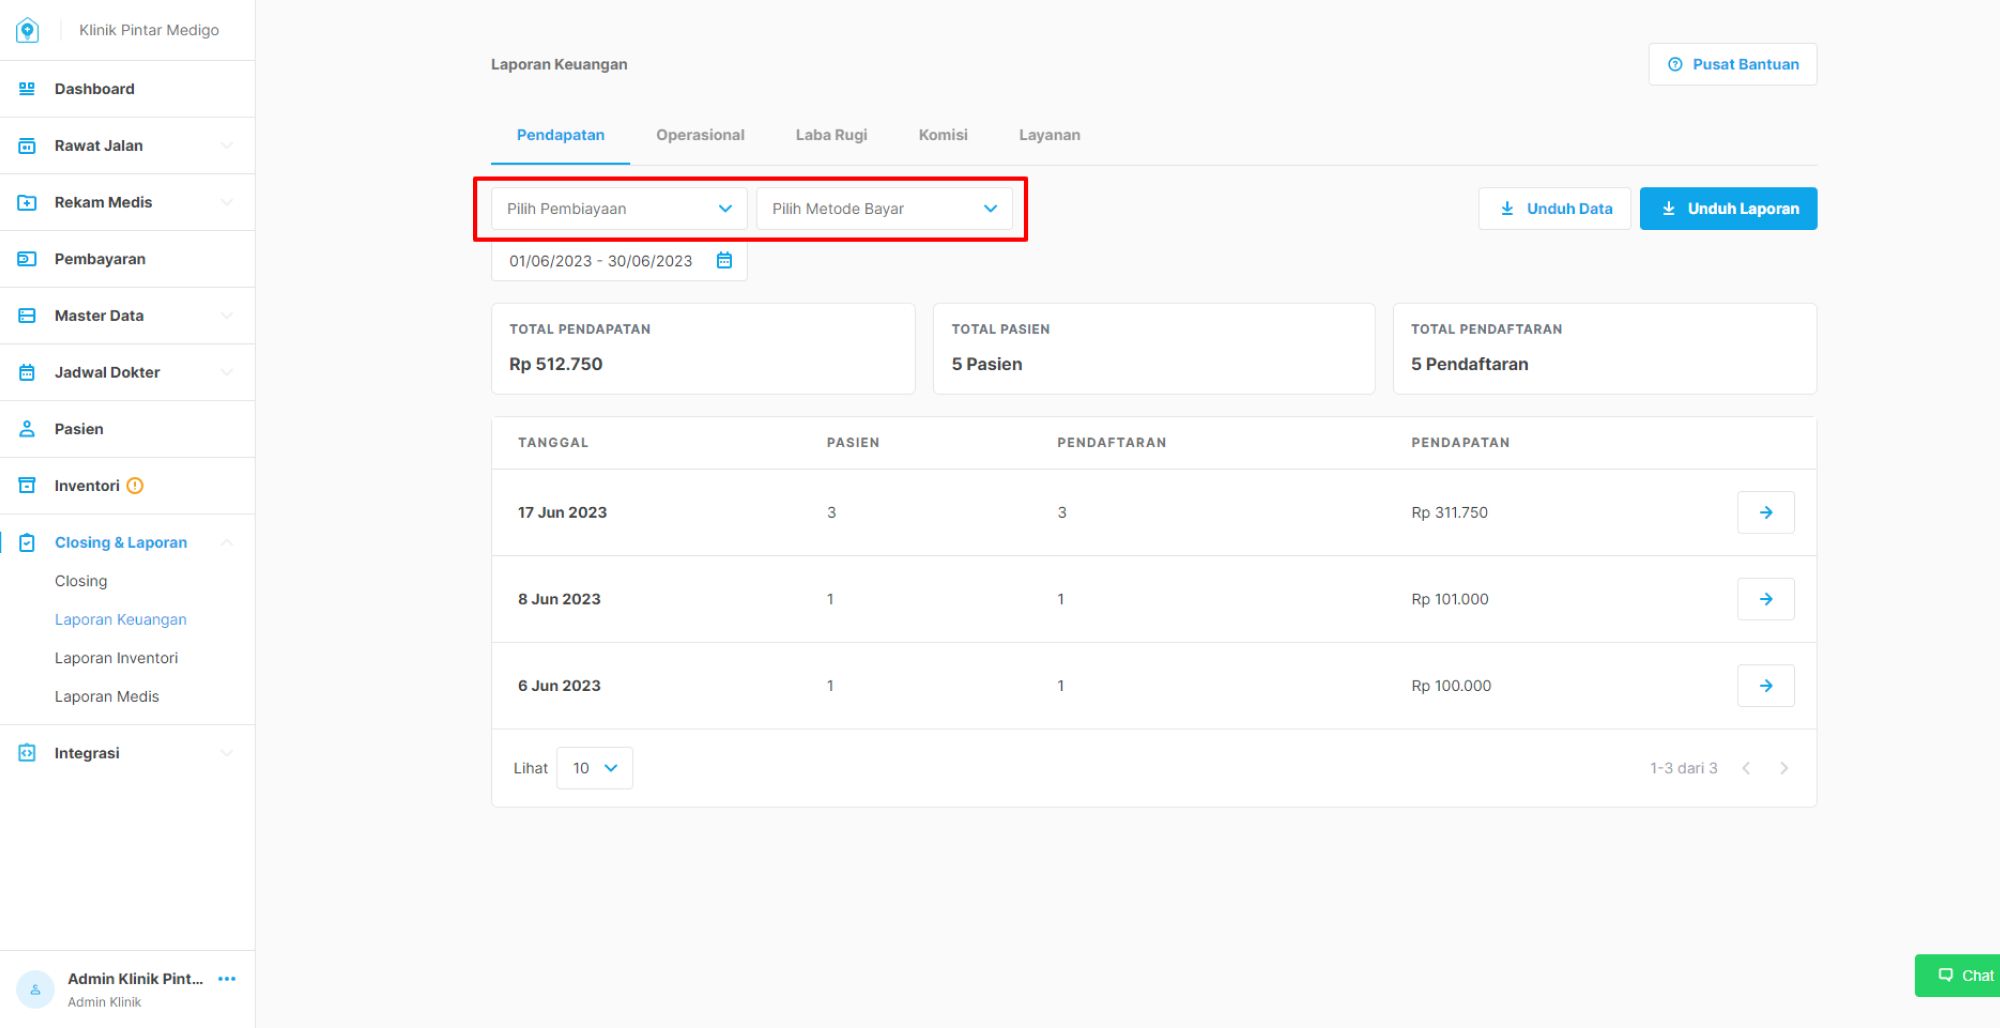Click the Pasien person icon
Screen dimensions: 2000x1028
pyautogui.click(x=27, y=429)
